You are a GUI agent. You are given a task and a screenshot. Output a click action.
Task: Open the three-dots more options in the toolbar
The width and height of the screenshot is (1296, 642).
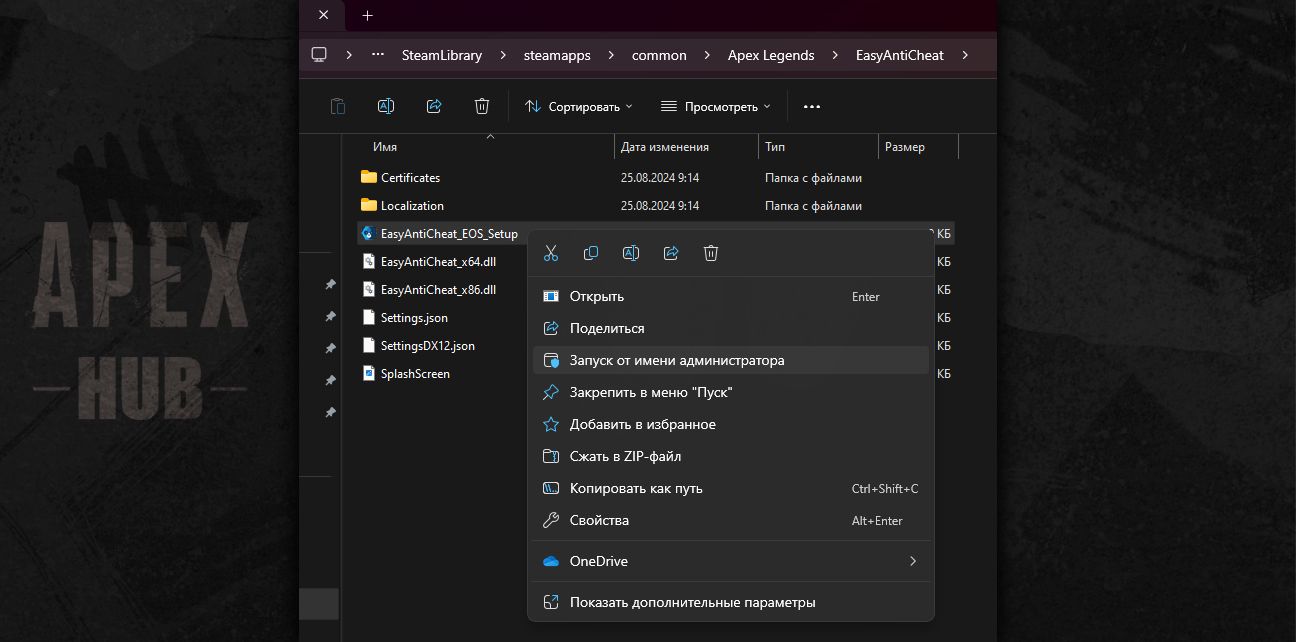click(x=812, y=106)
